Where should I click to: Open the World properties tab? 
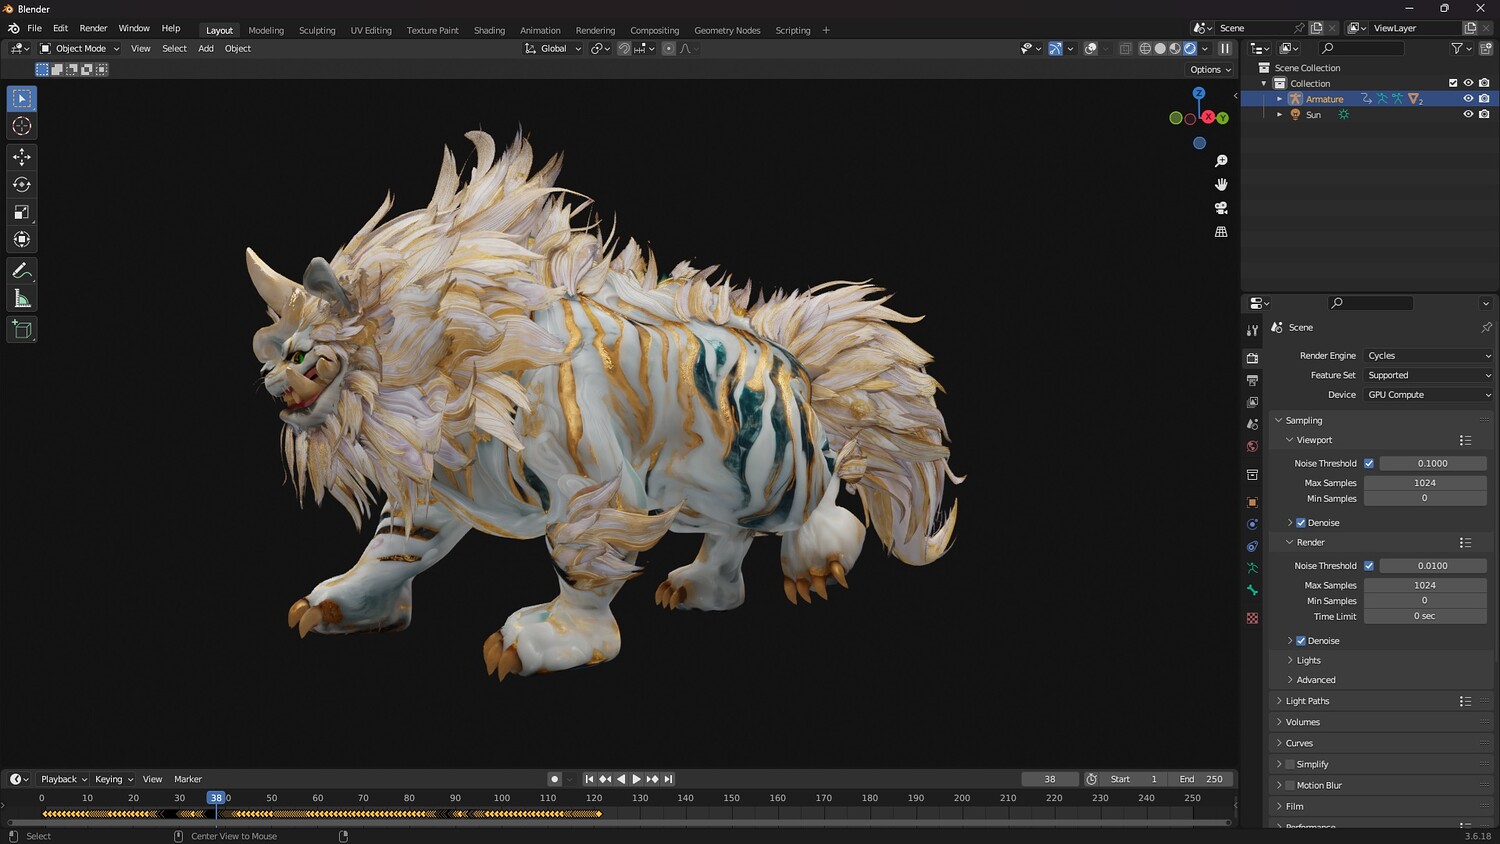pos(1252,446)
